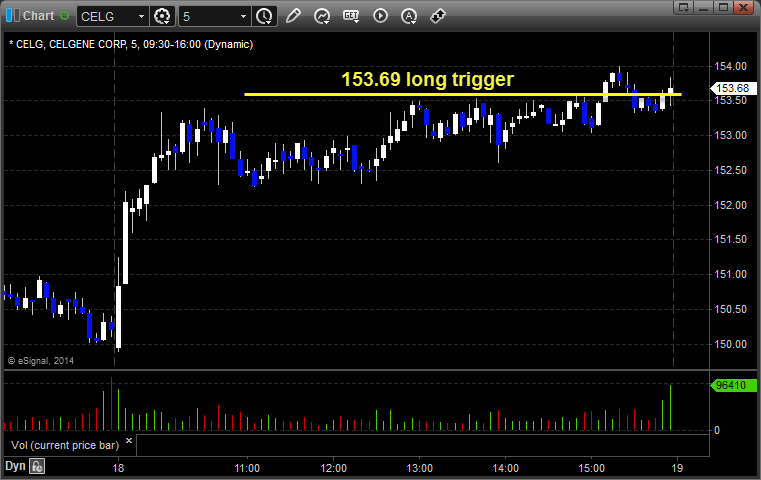Click the 154.00 price axis label
Image resolution: width=761 pixels, height=480 pixels.
[730, 66]
